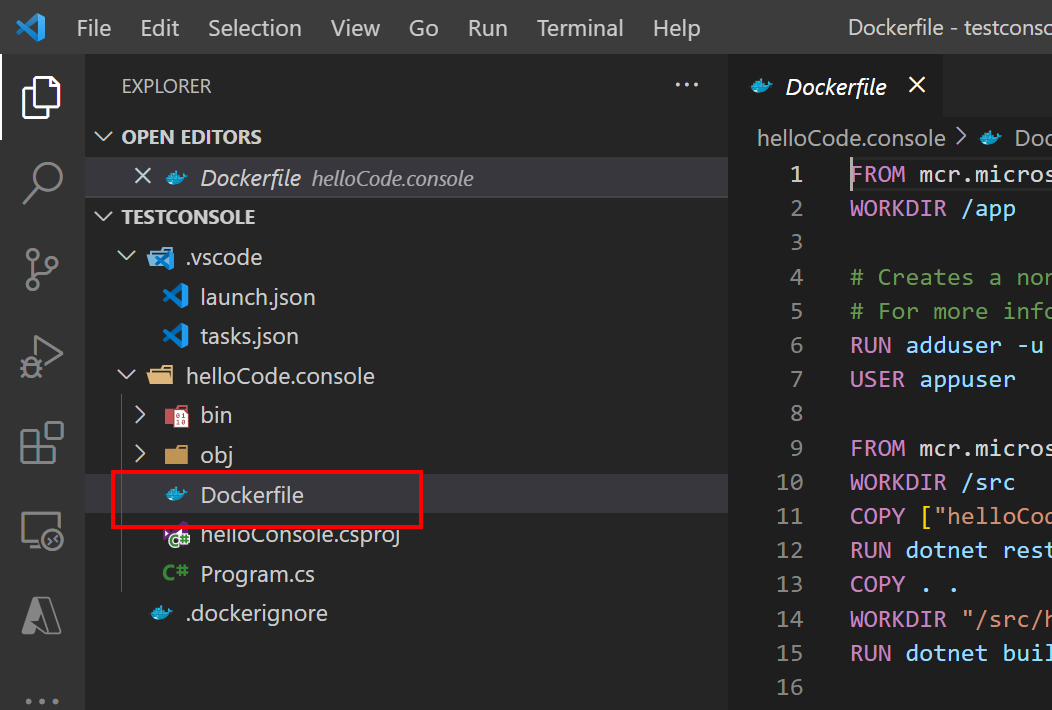Click Docker icon in breadcrumb
The height and width of the screenshot is (710, 1052).
990,138
